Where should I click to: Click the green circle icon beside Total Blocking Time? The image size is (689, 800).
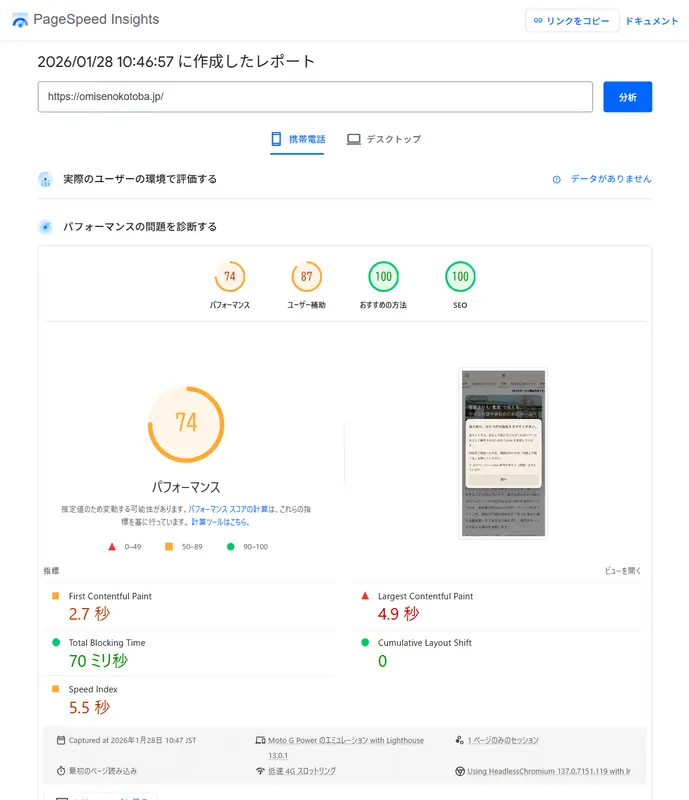click(56, 642)
